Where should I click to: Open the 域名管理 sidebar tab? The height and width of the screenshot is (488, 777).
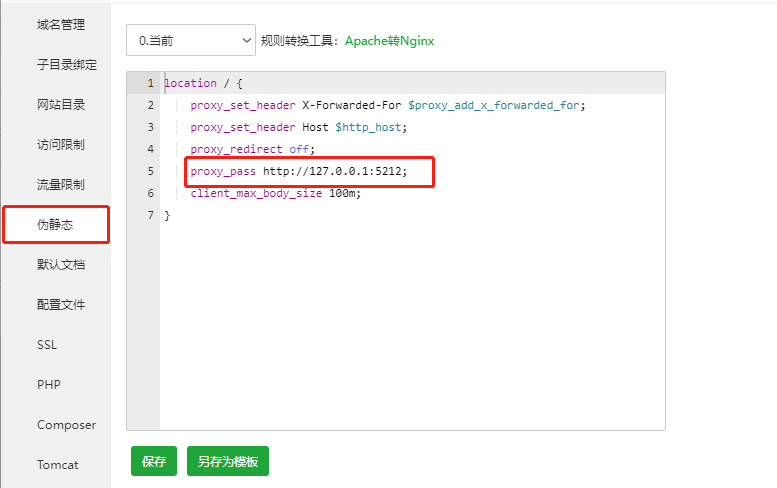pos(60,24)
